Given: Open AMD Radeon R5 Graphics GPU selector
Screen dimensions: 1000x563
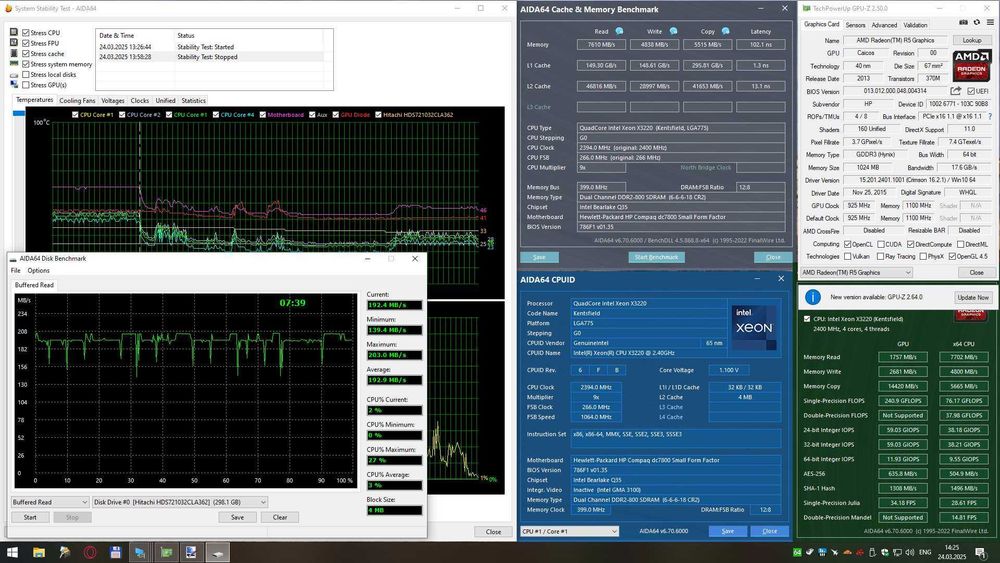Looking at the screenshot, I should click(856, 272).
